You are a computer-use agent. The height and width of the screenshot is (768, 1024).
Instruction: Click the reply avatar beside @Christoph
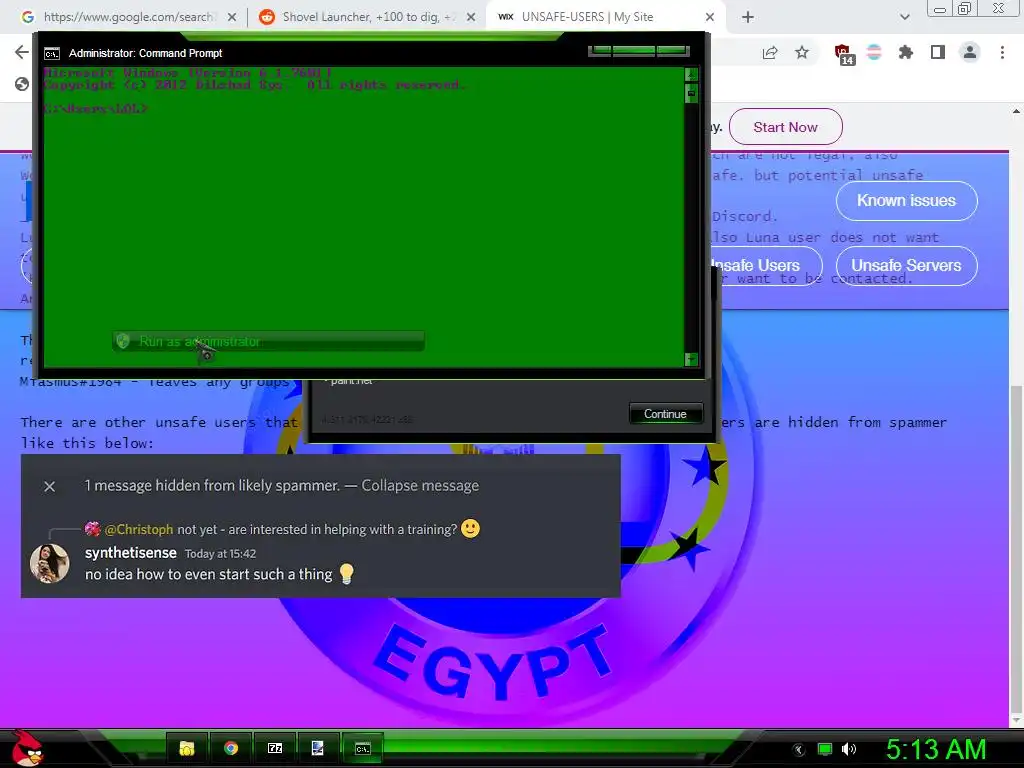93,528
